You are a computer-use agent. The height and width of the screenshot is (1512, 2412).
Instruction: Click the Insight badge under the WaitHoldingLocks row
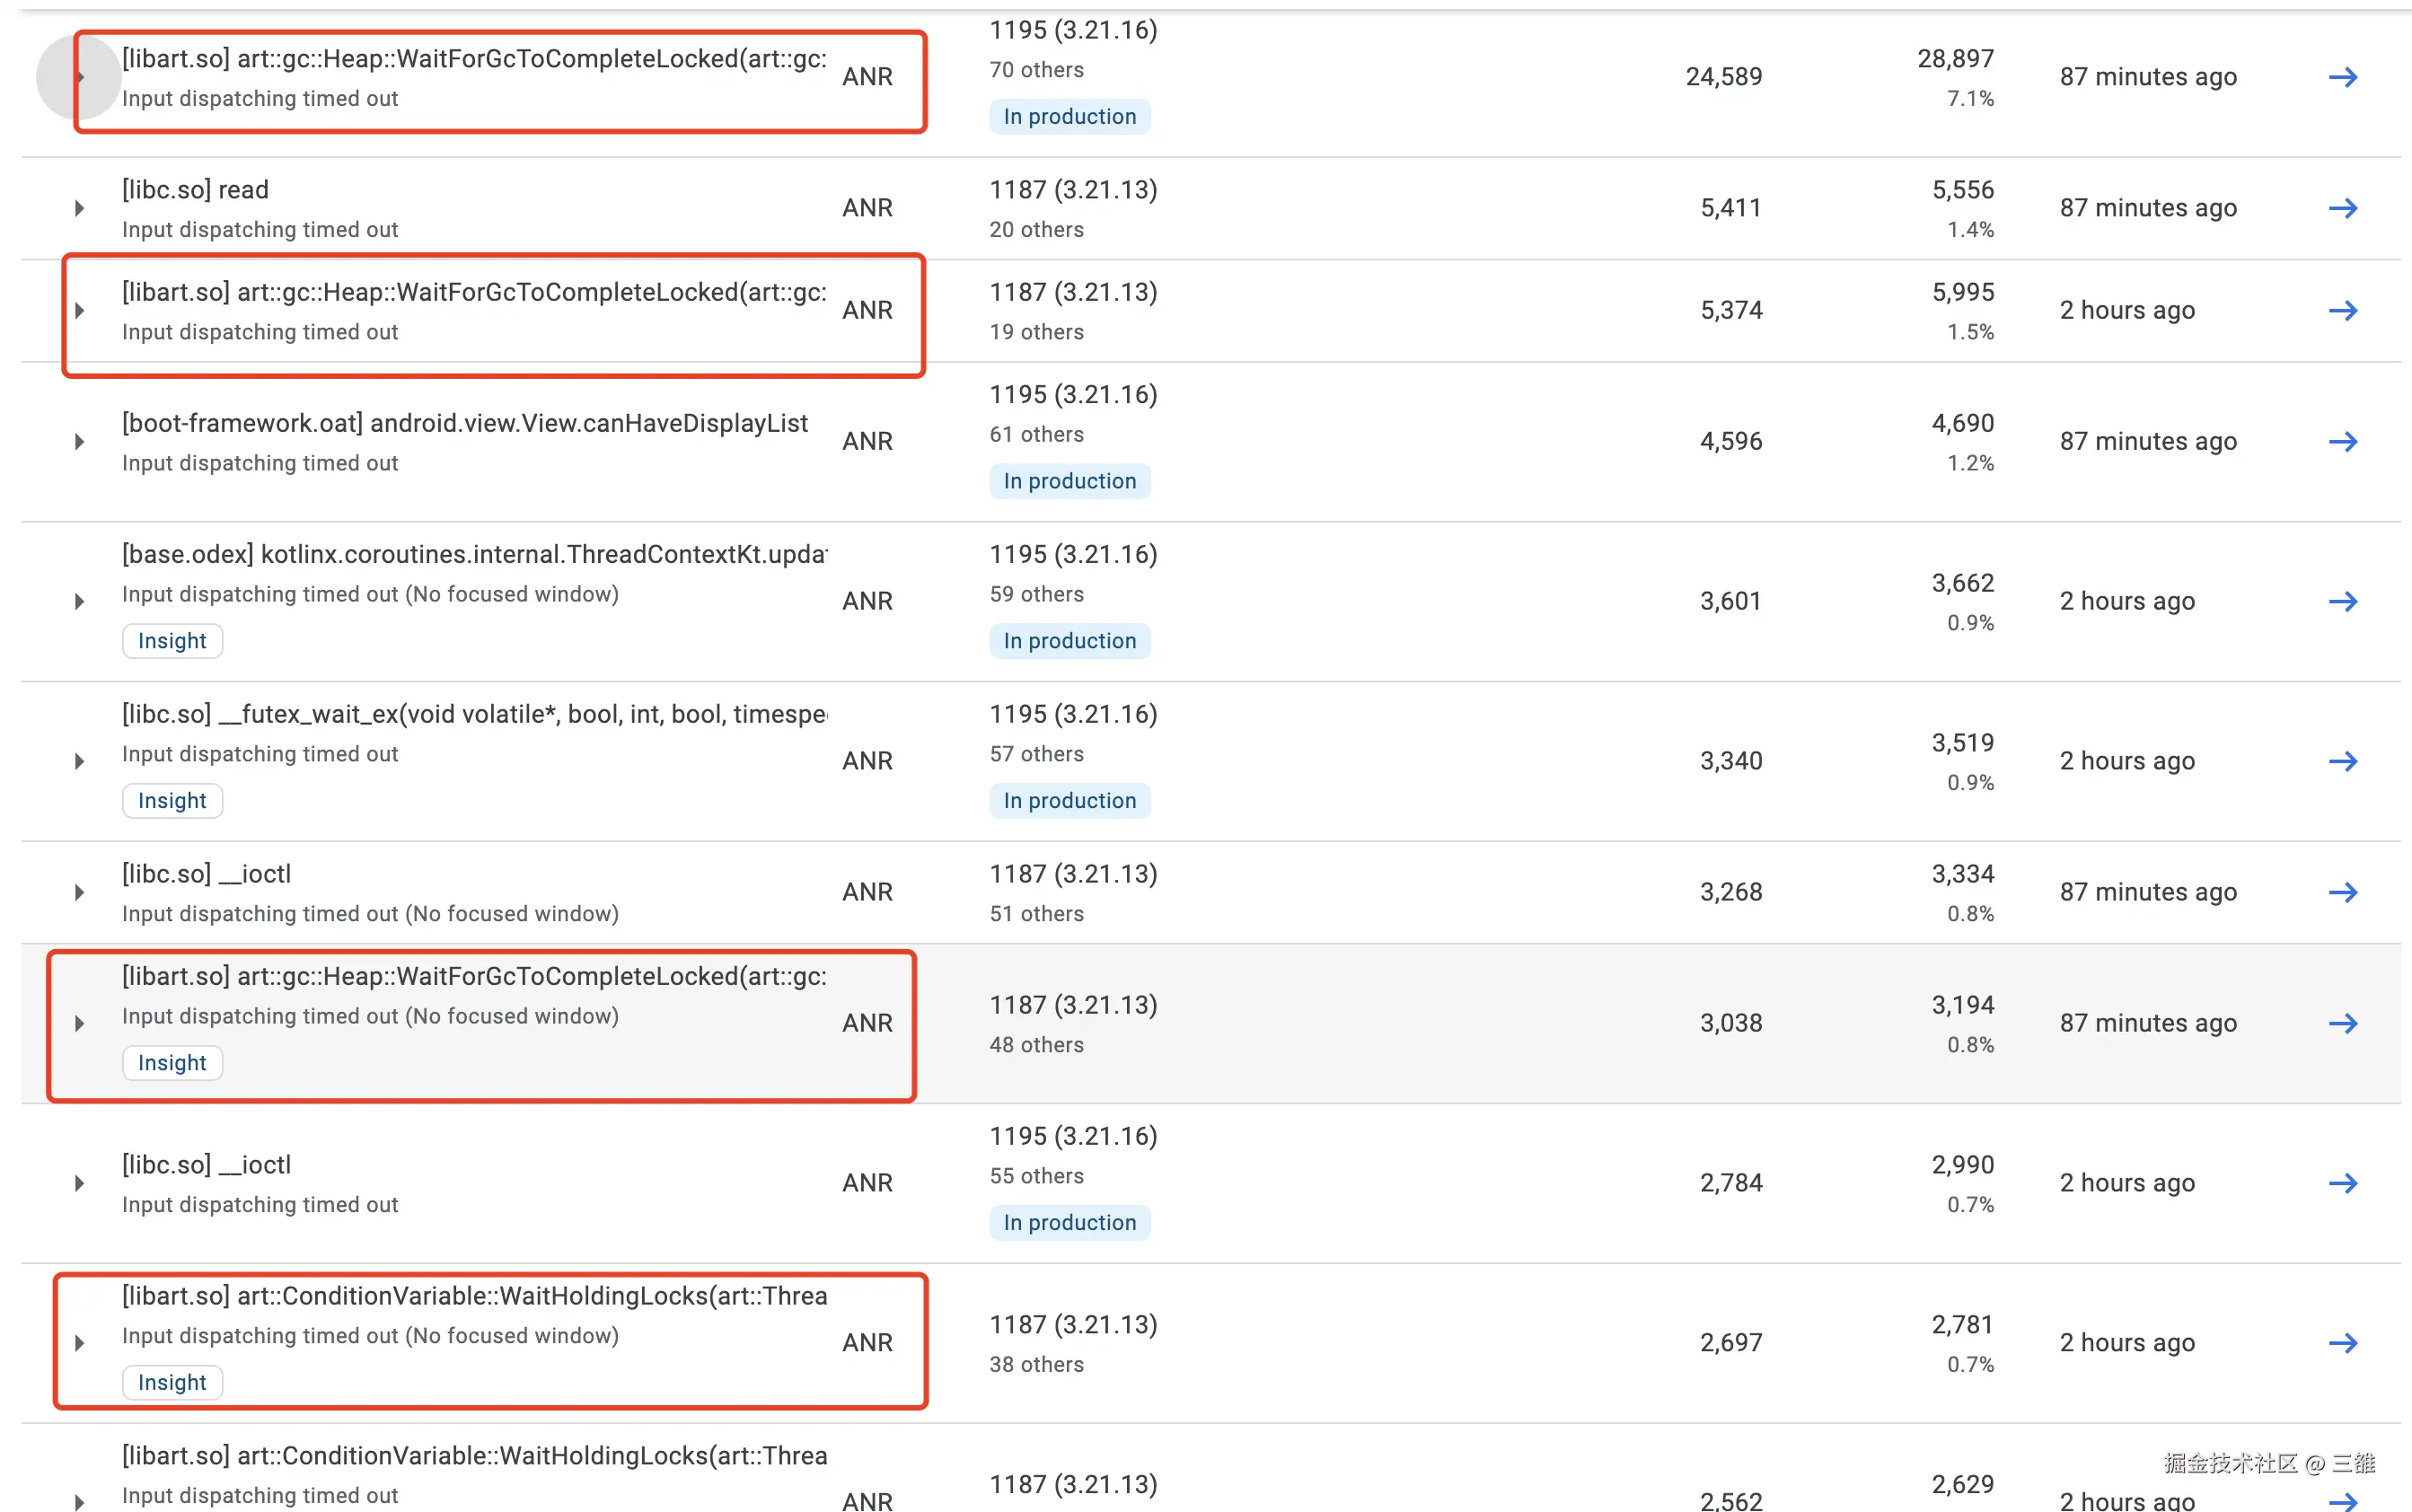(172, 1383)
